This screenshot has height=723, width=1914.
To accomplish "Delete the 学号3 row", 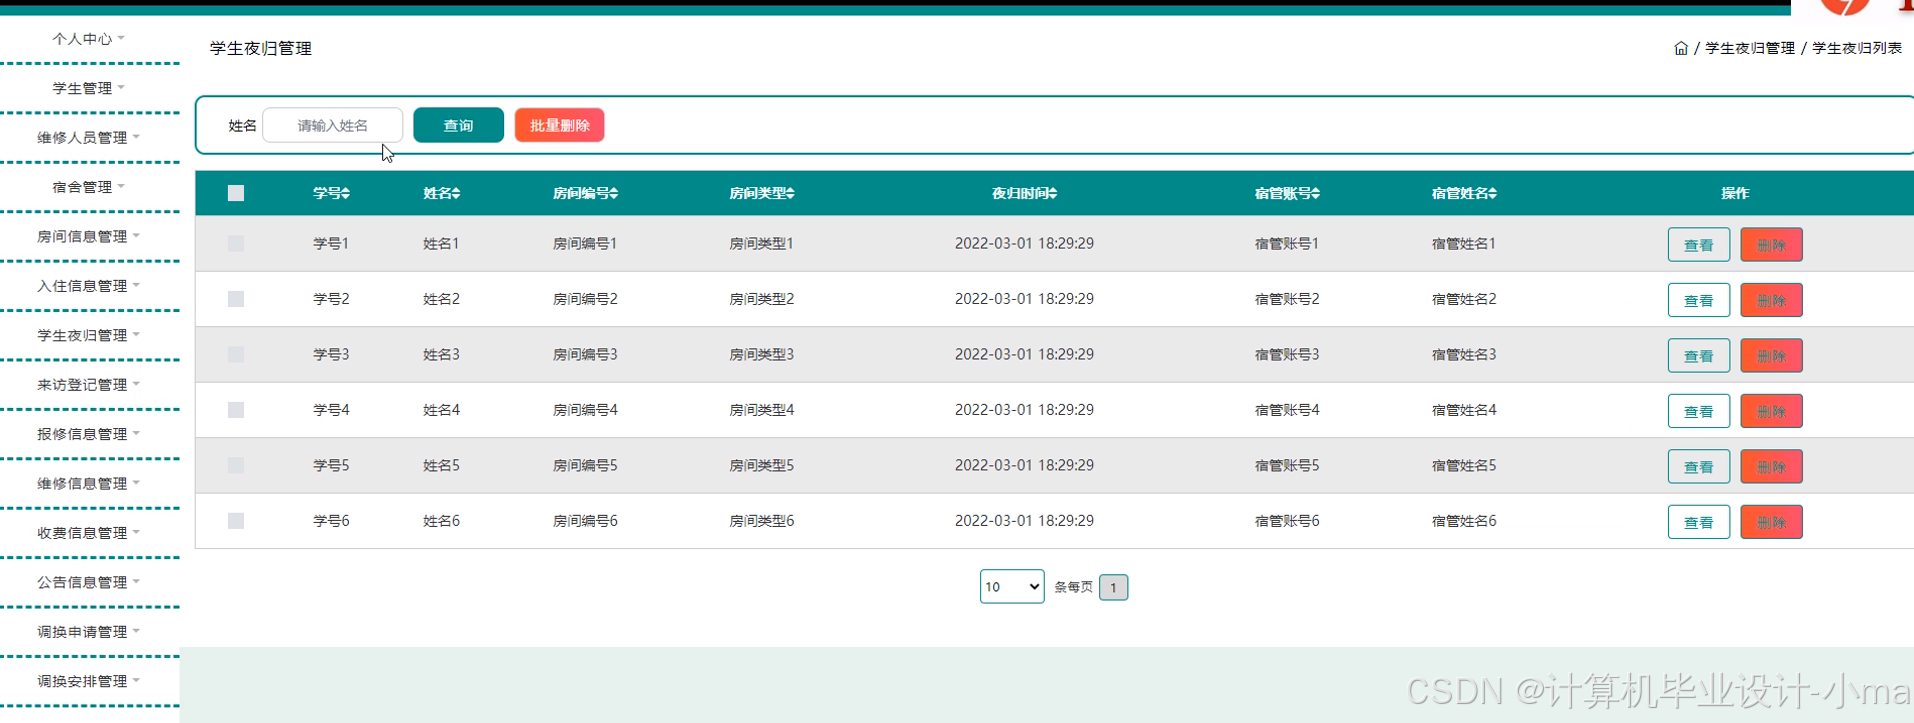I will click(1771, 356).
